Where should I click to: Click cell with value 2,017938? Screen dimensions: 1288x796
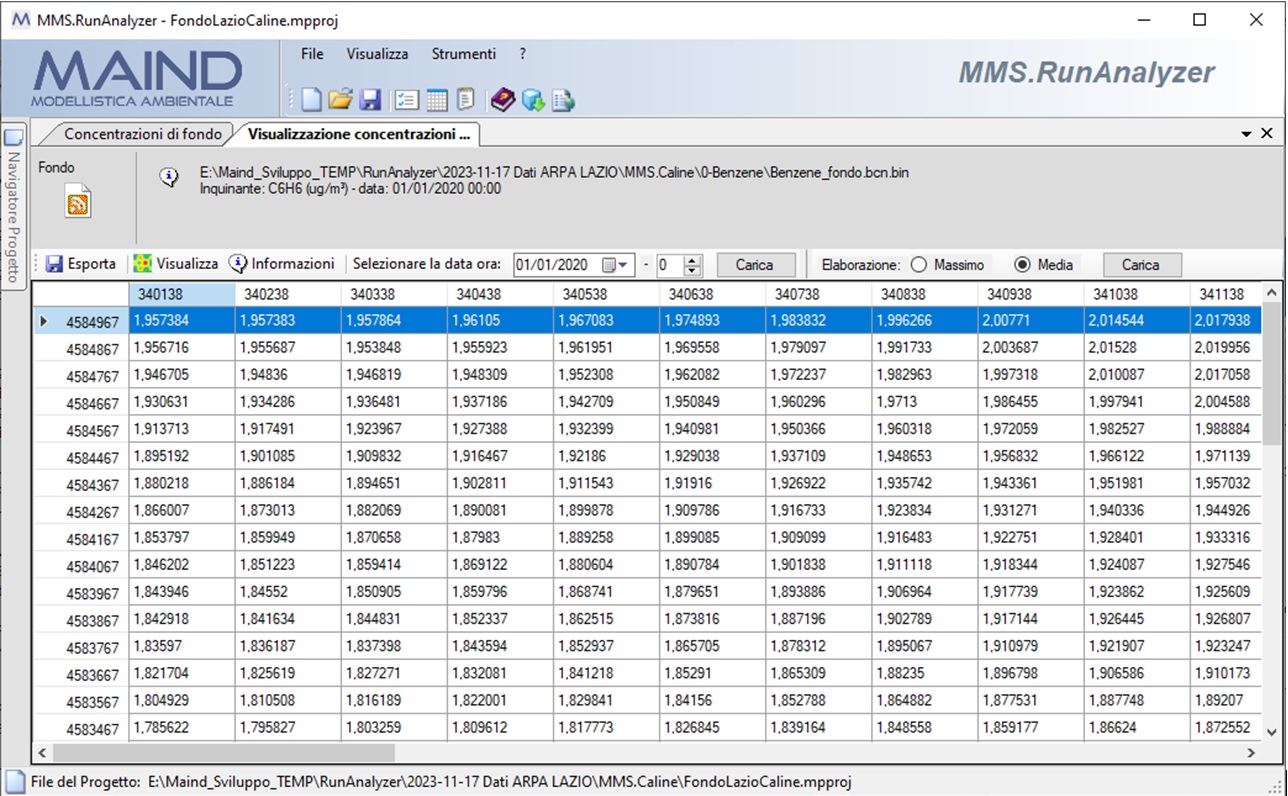1226,321
